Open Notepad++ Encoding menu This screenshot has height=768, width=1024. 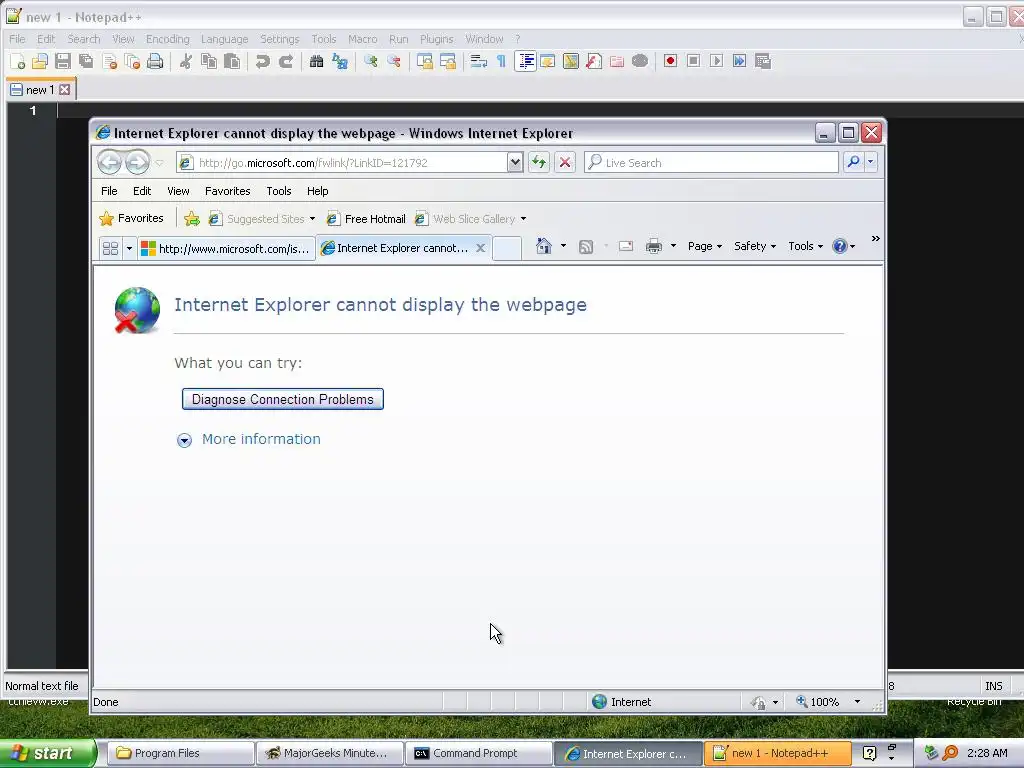pos(168,39)
